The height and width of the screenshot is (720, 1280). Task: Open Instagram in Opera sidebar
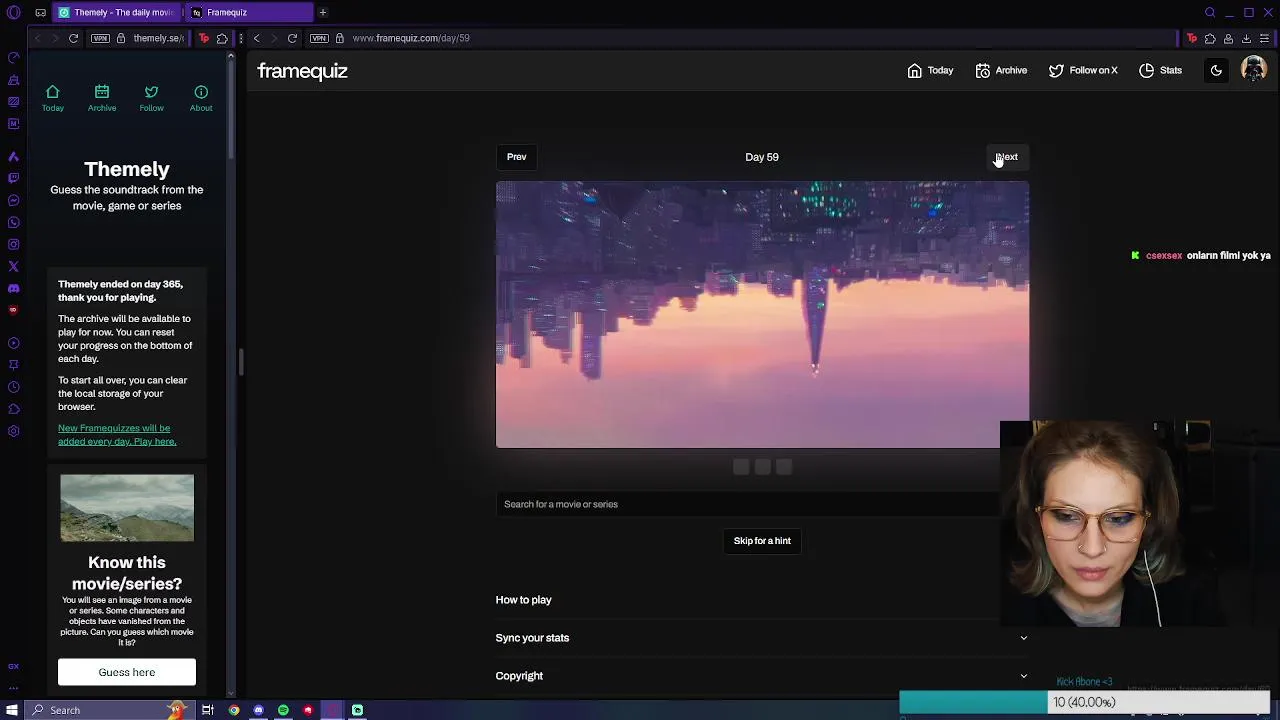click(x=13, y=244)
